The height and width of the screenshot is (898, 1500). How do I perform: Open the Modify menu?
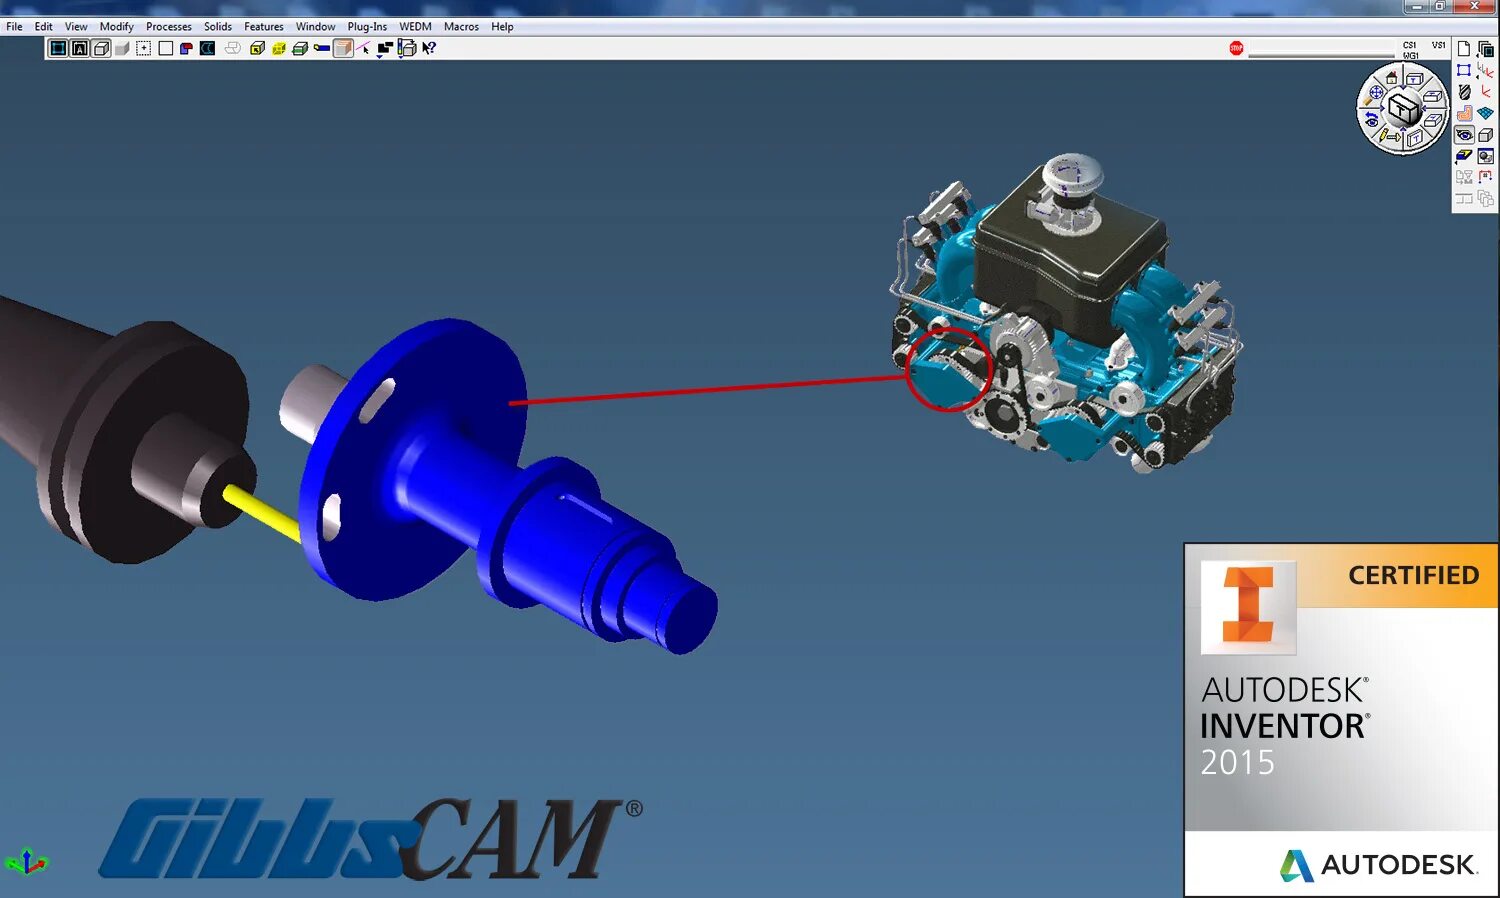[116, 27]
